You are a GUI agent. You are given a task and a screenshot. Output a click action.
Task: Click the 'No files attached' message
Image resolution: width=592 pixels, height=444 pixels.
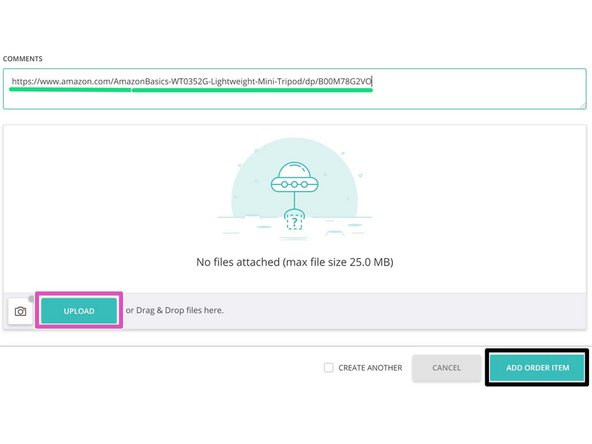pyautogui.click(x=294, y=262)
